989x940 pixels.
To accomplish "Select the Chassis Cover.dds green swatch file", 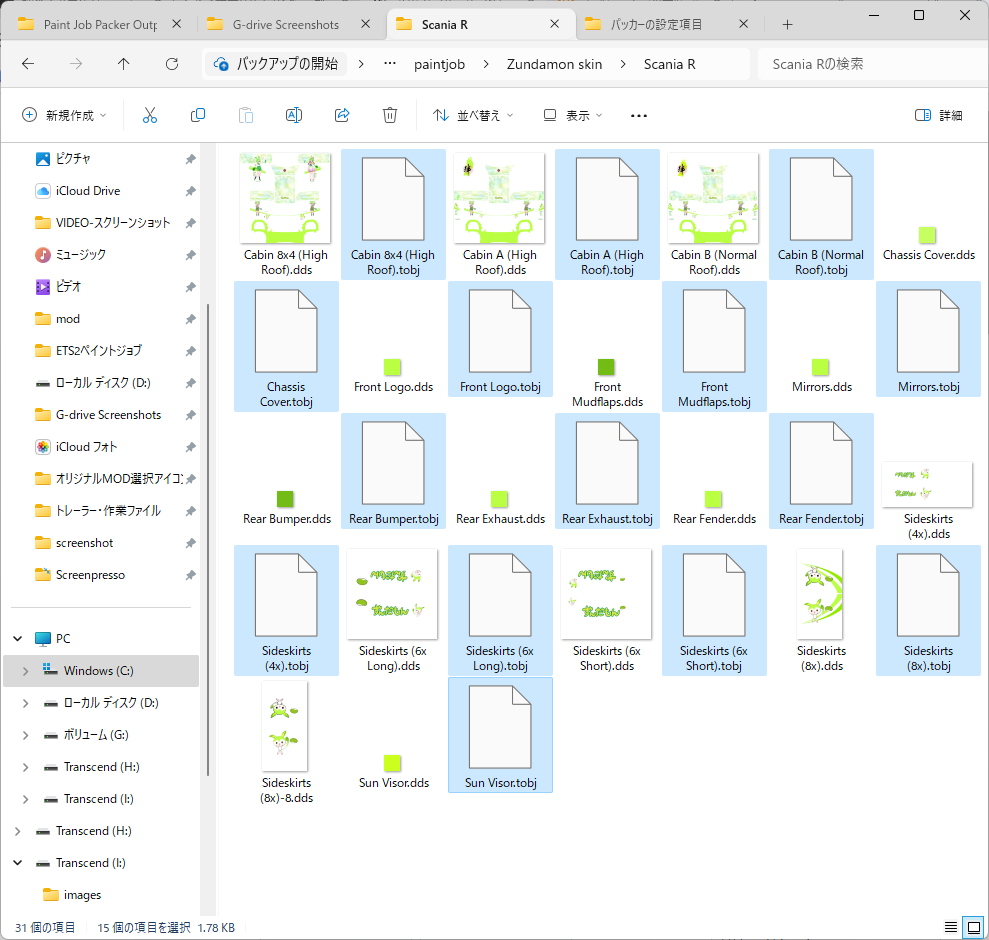I will point(928,236).
